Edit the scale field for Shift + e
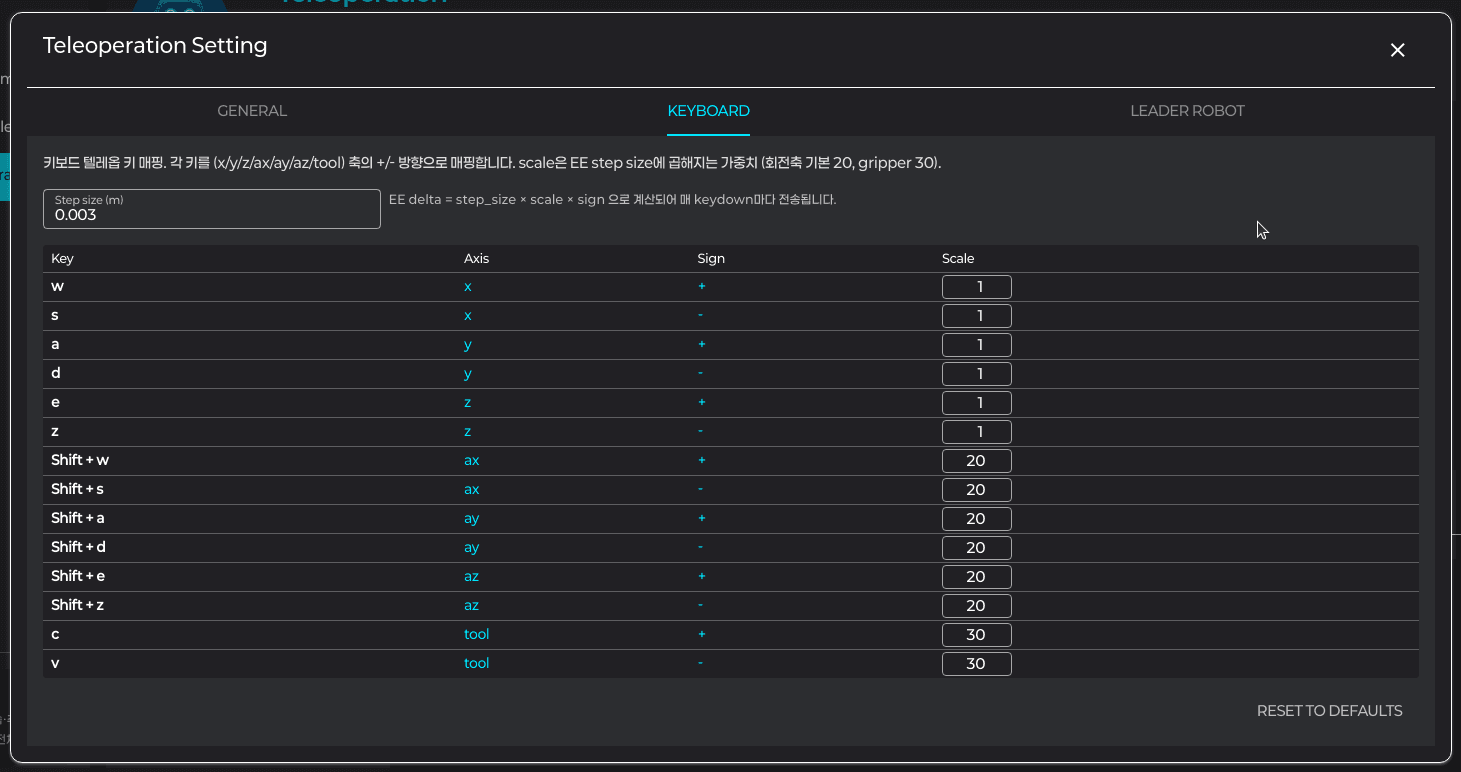The width and height of the screenshot is (1461, 772). pos(977,577)
